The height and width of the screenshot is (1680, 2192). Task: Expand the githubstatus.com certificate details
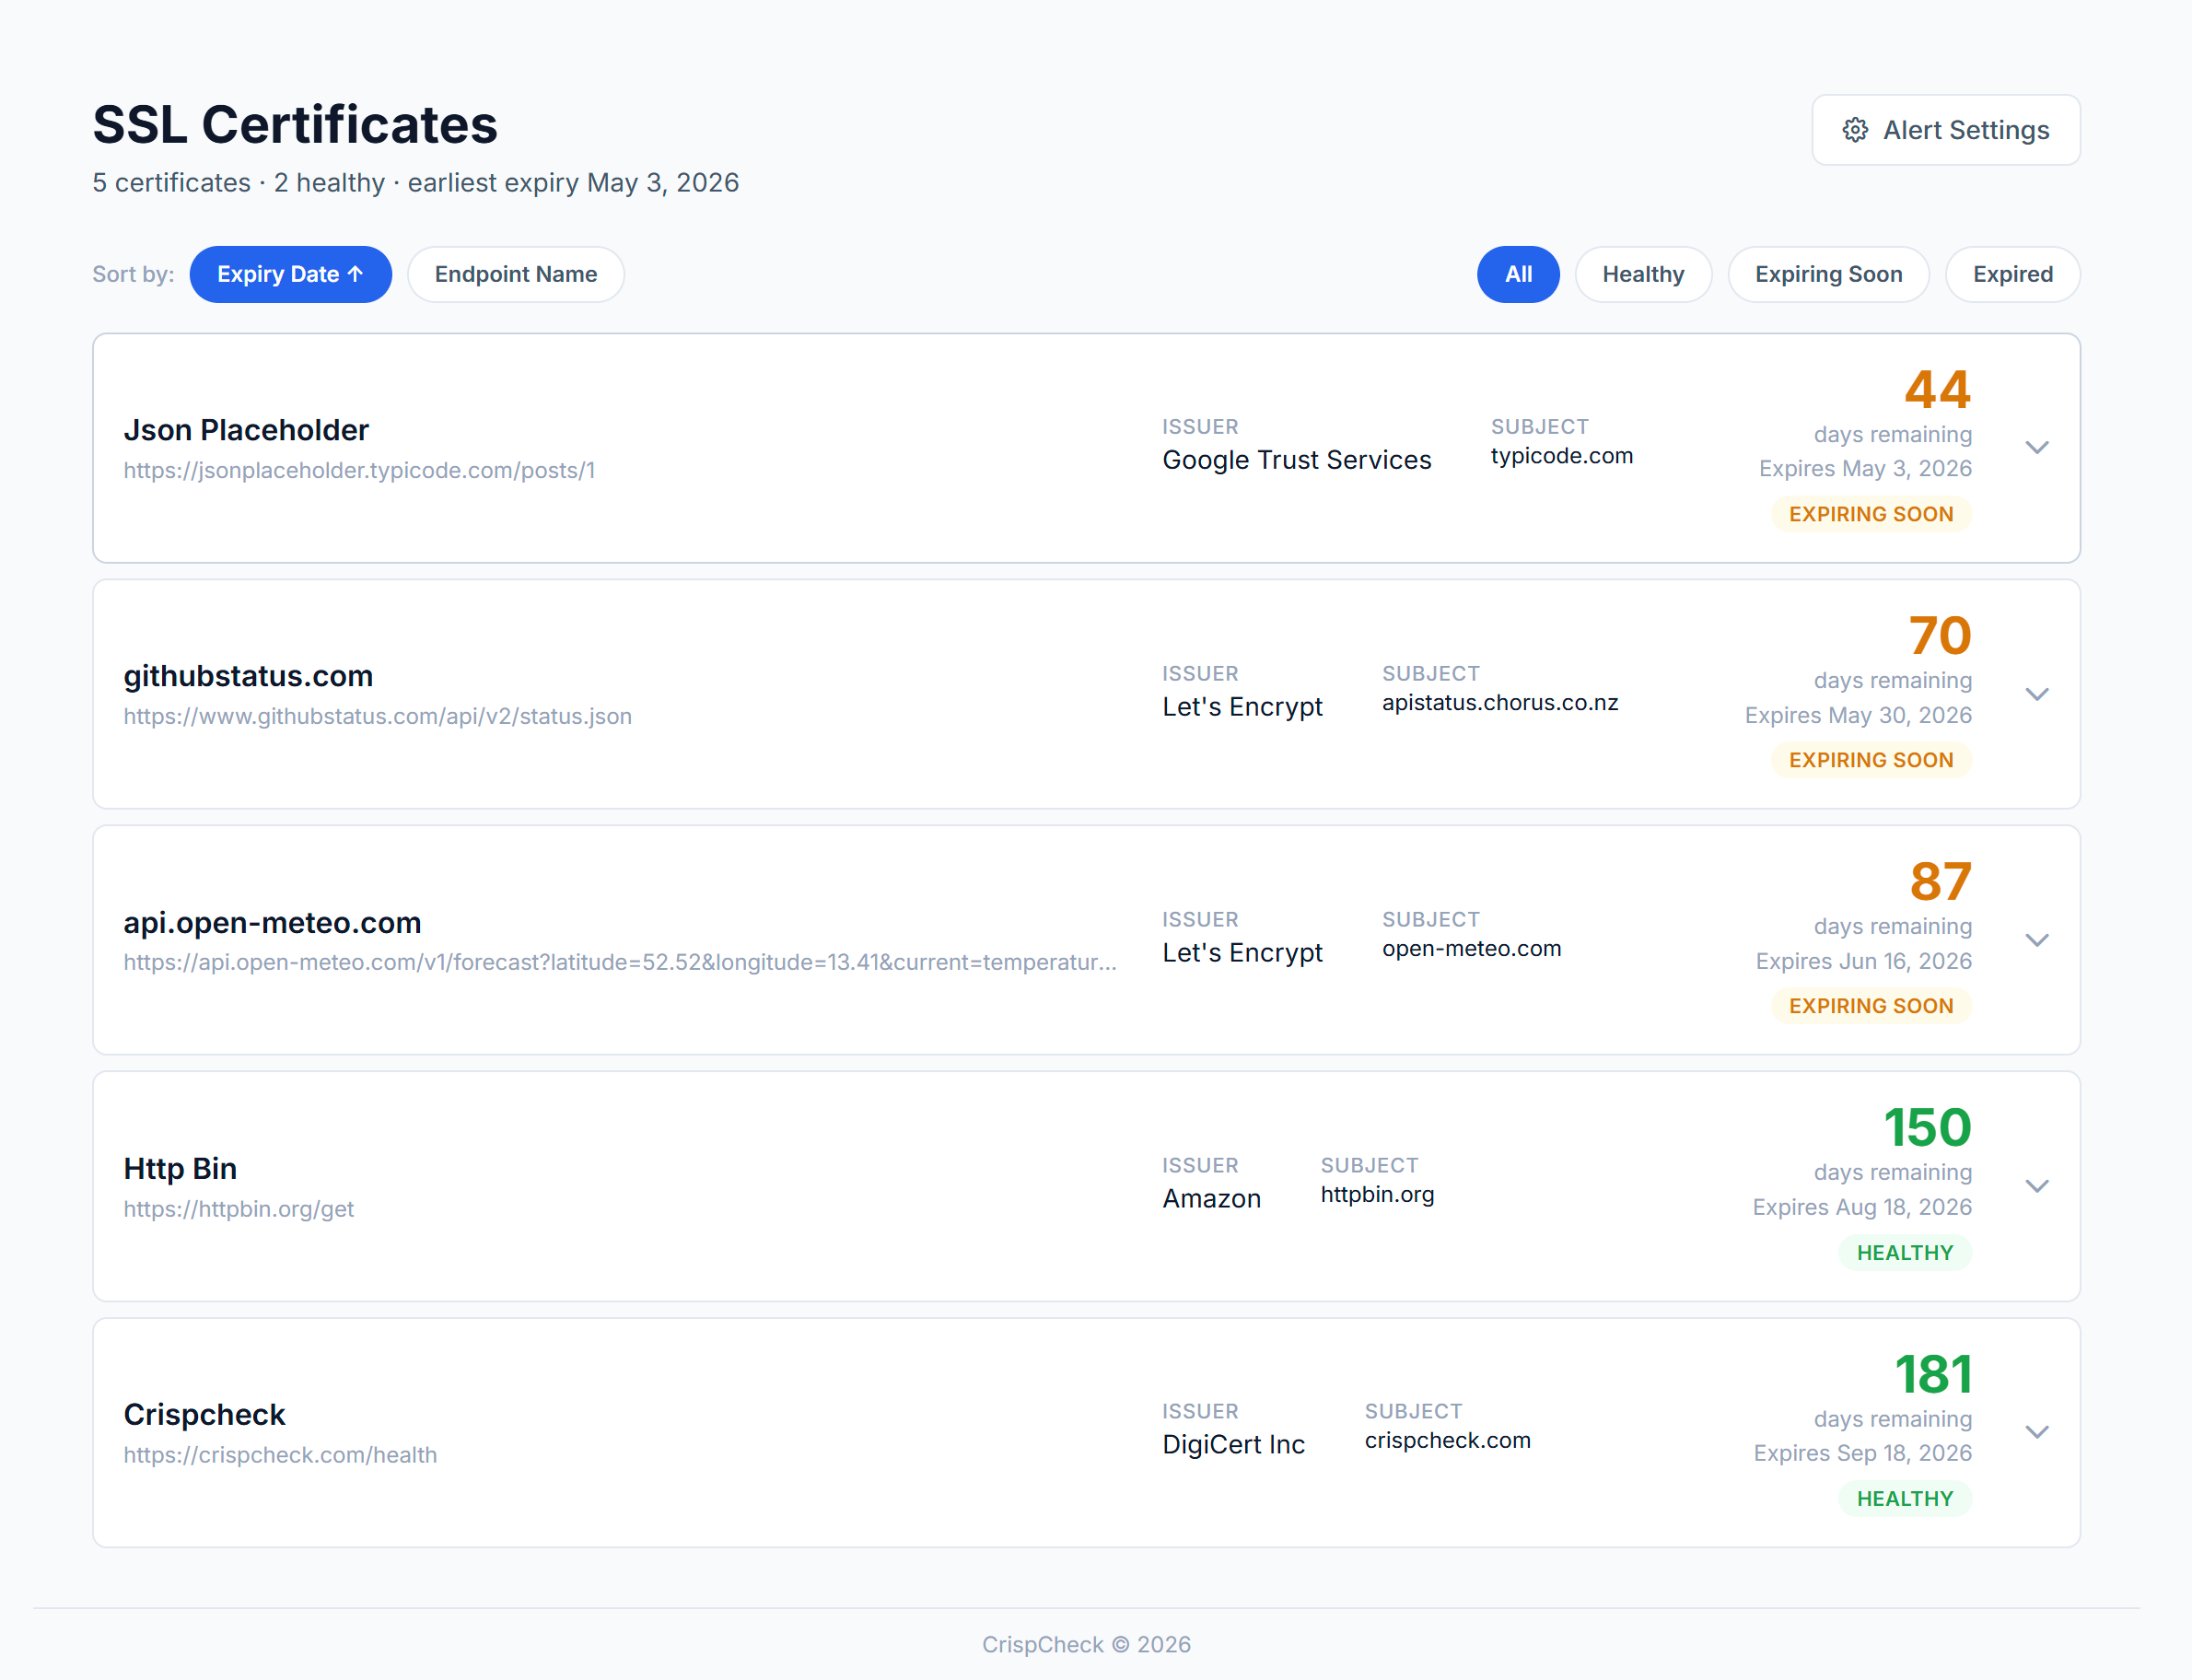(x=2037, y=694)
